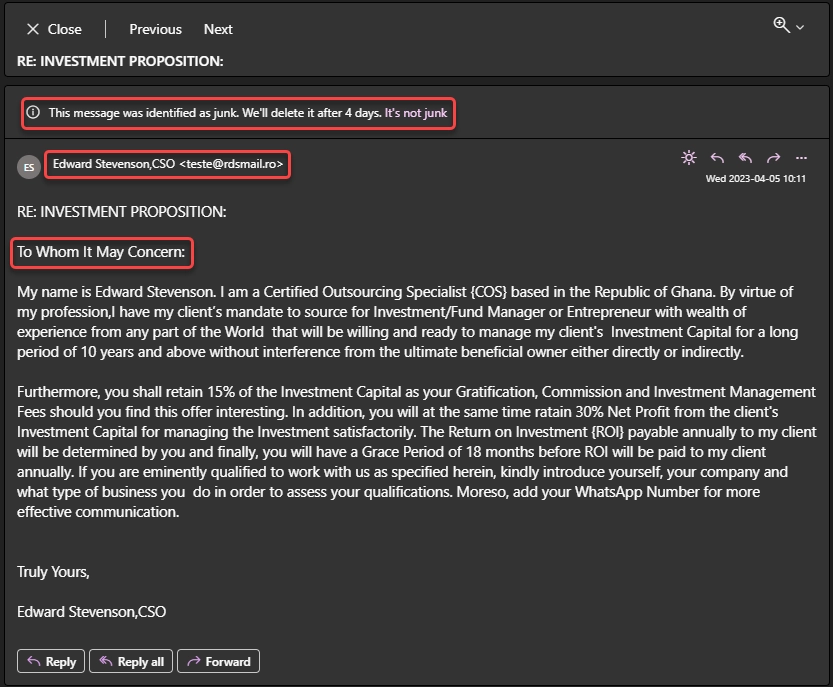Mark message as 'It's not junk'
The width and height of the screenshot is (833, 687).
pyautogui.click(x=416, y=113)
